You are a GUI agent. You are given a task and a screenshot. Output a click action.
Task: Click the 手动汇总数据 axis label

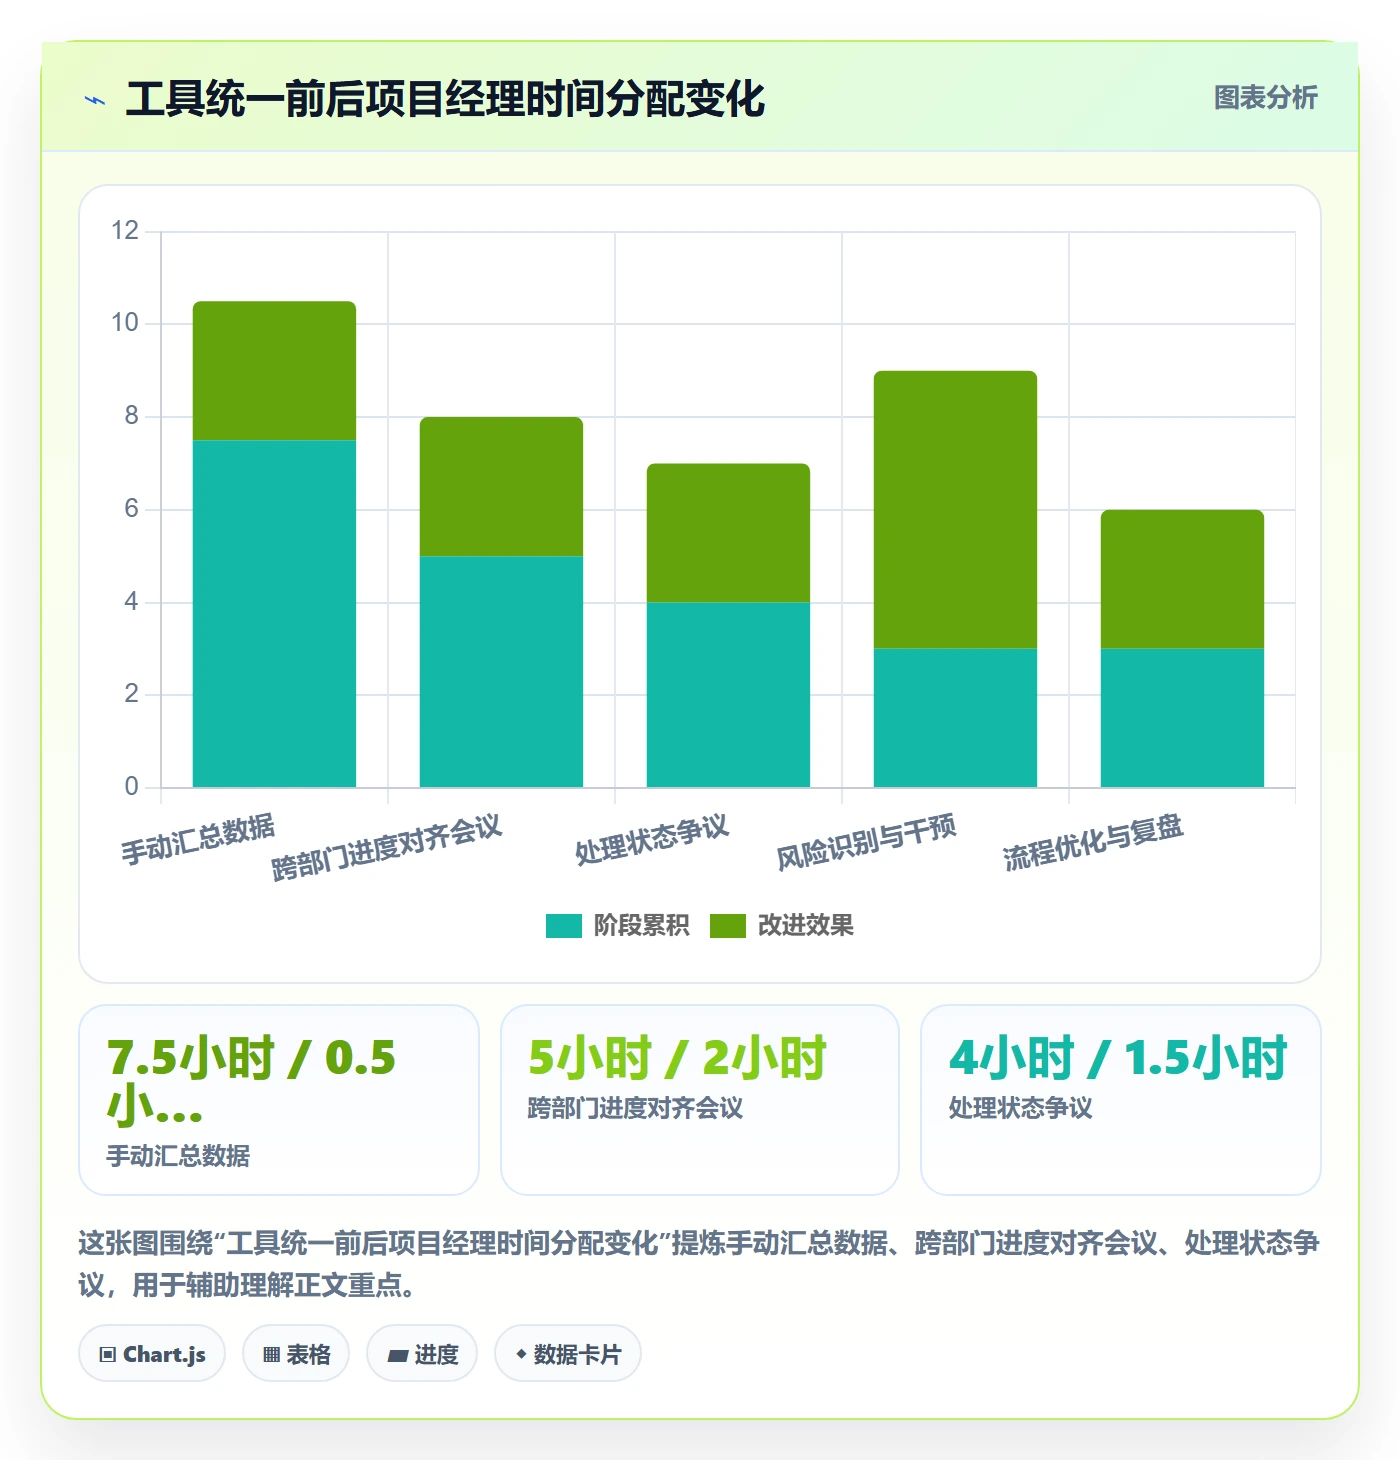(198, 839)
